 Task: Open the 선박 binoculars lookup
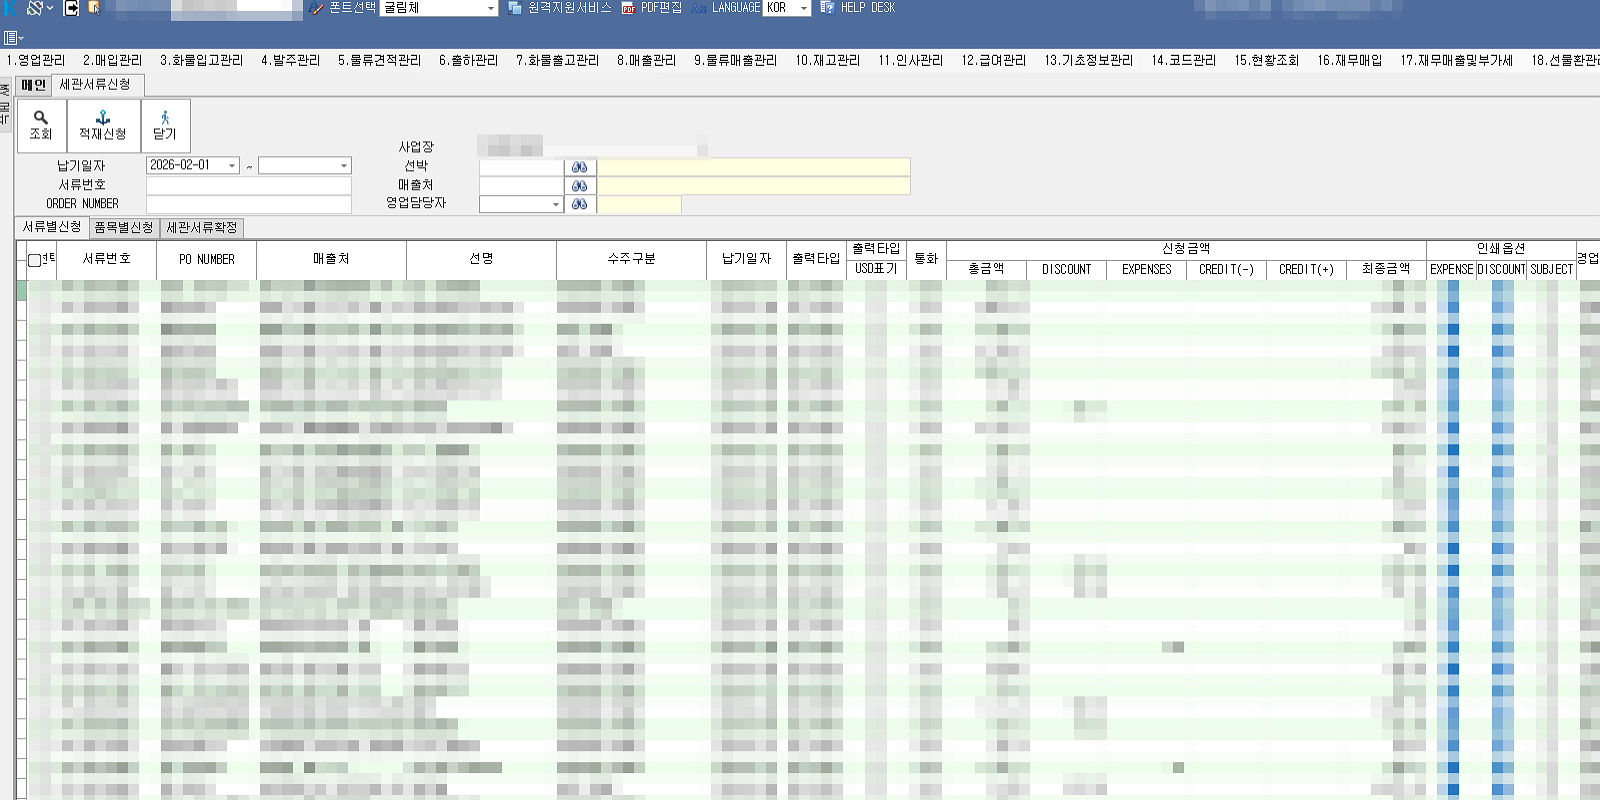[579, 167]
